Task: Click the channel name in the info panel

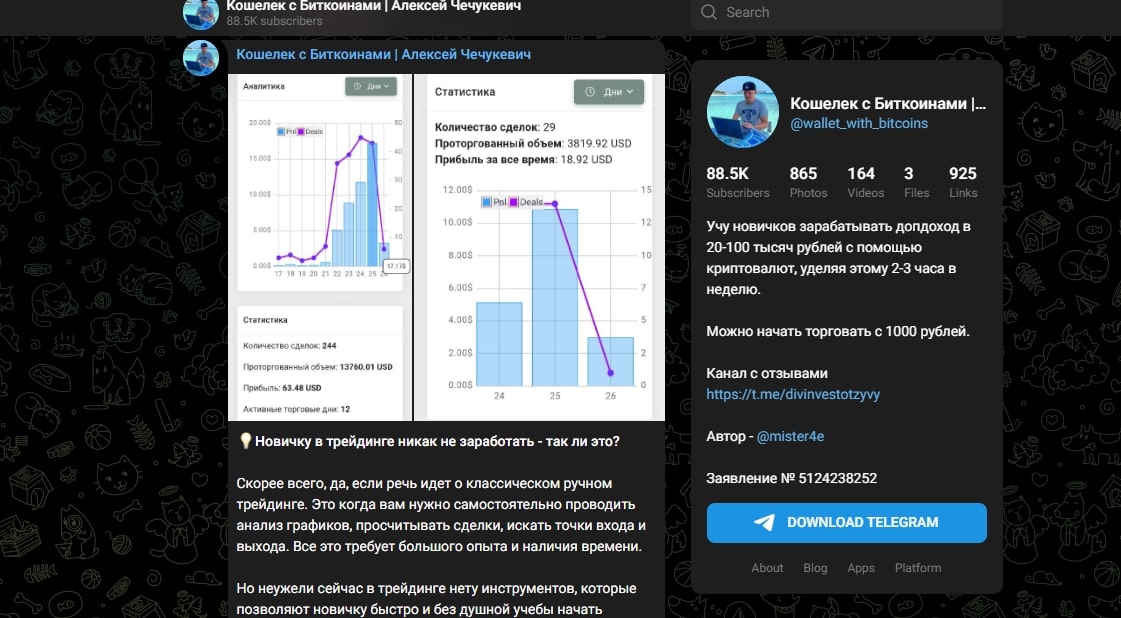Action: pyautogui.click(x=888, y=104)
